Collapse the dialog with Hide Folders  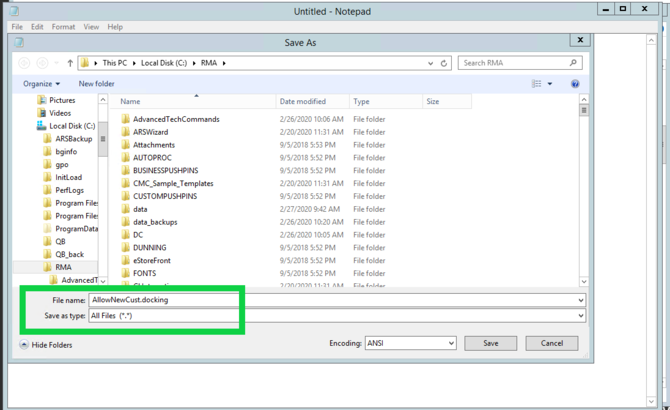[x=46, y=345]
